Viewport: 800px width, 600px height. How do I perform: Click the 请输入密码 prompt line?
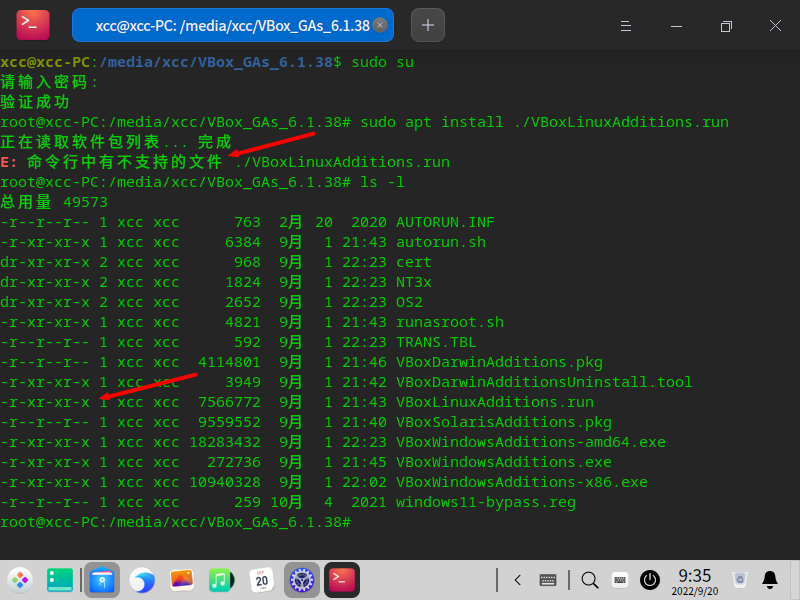[x=49, y=82]
